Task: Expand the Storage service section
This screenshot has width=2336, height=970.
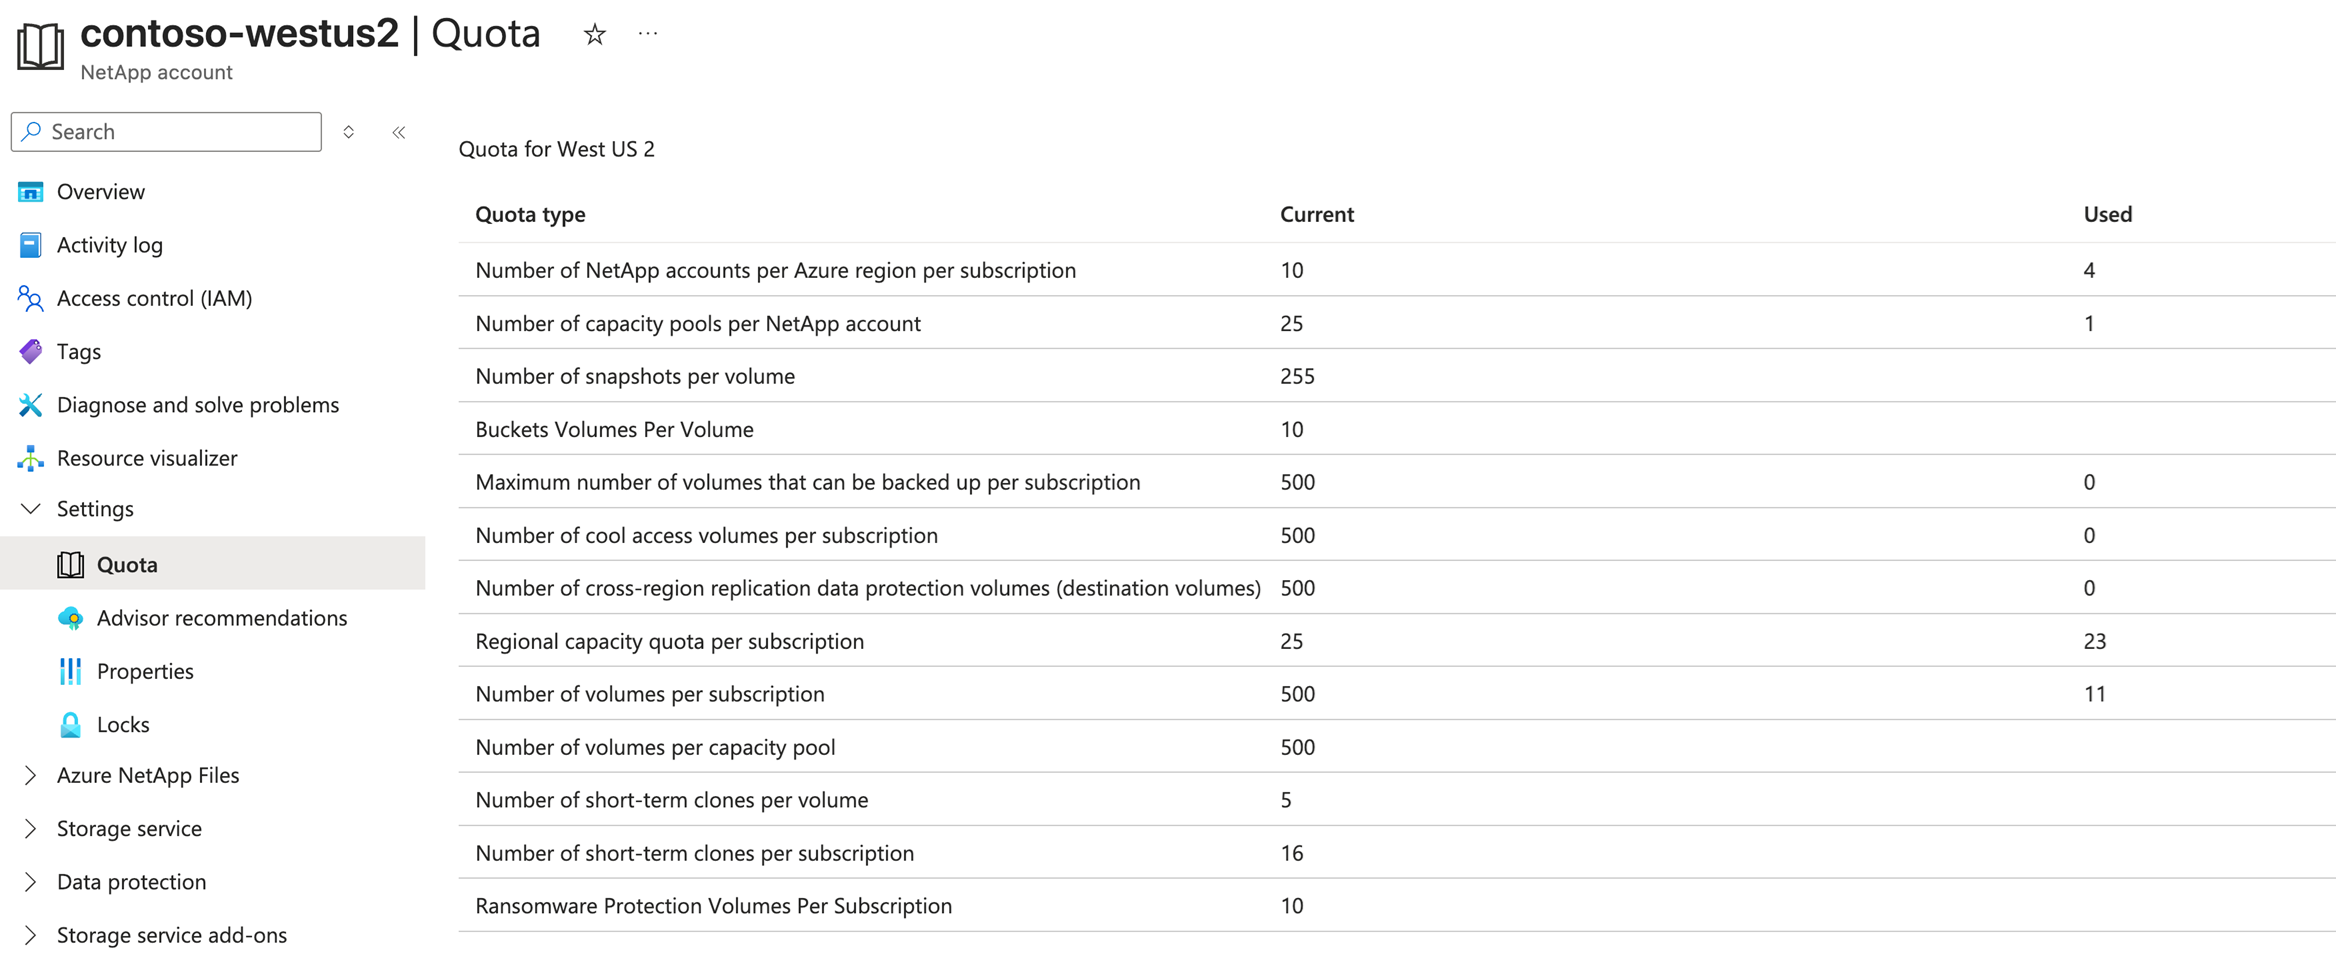Action: pyautogui.click(x=31, y=828)
